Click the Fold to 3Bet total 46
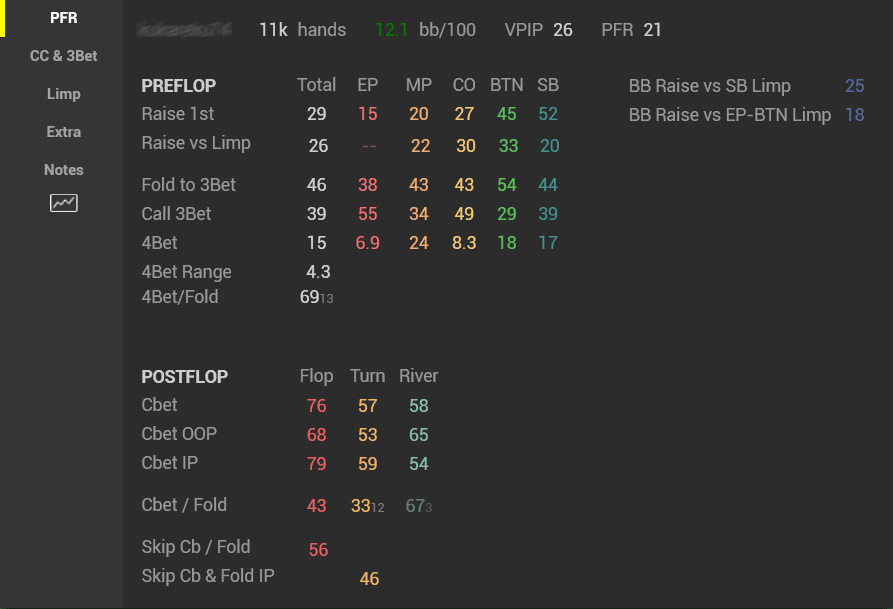 click(x=317, y=185)
